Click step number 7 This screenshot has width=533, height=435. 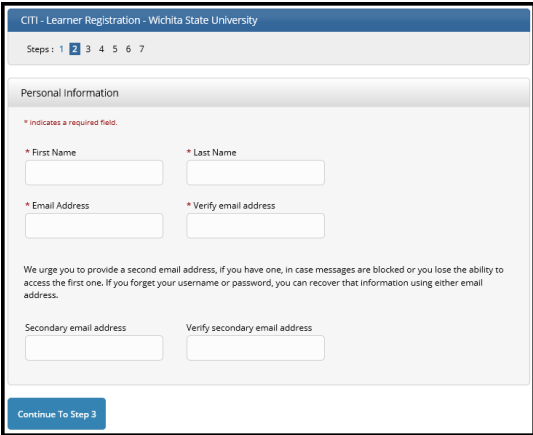click(x=142, y=49)
